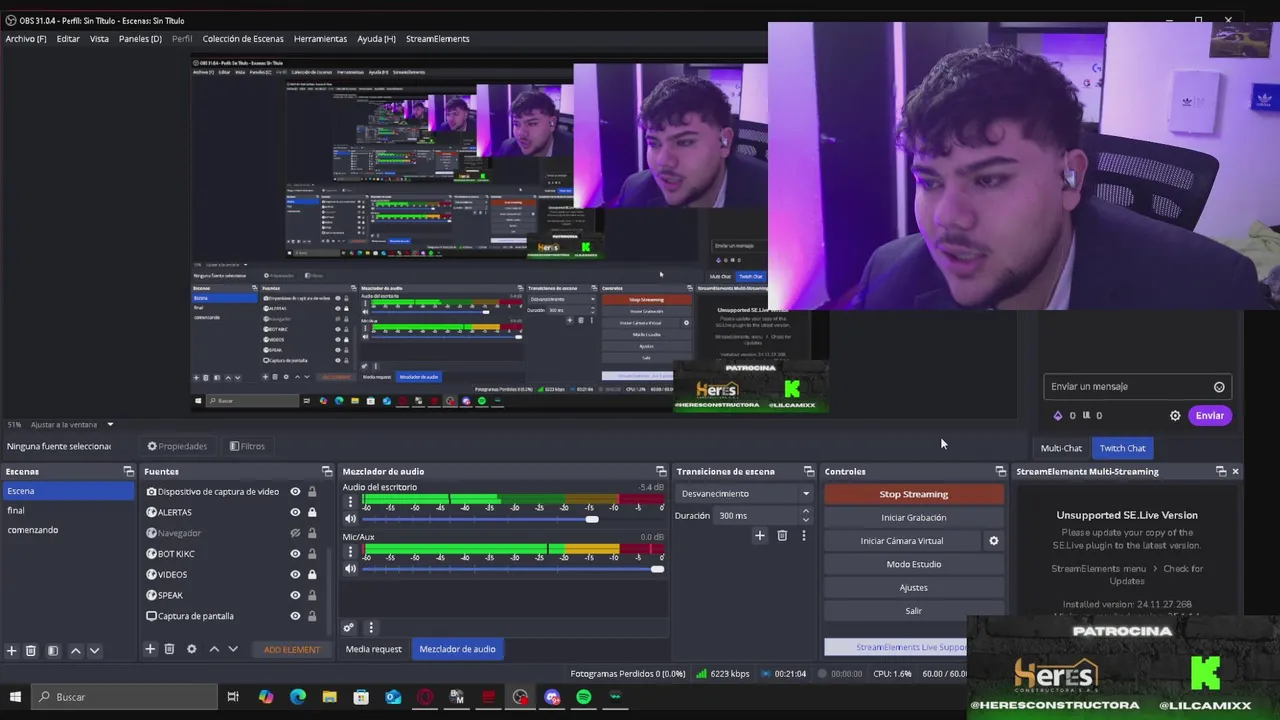Open virtual camera settings gear
The width and height of the screenshot is (1280, 720).
(993, 541)
